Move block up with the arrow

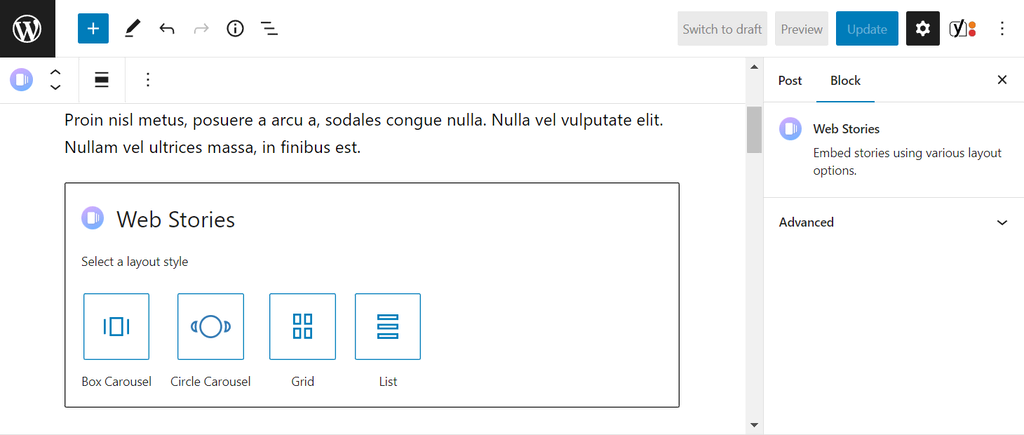(56, 72)
